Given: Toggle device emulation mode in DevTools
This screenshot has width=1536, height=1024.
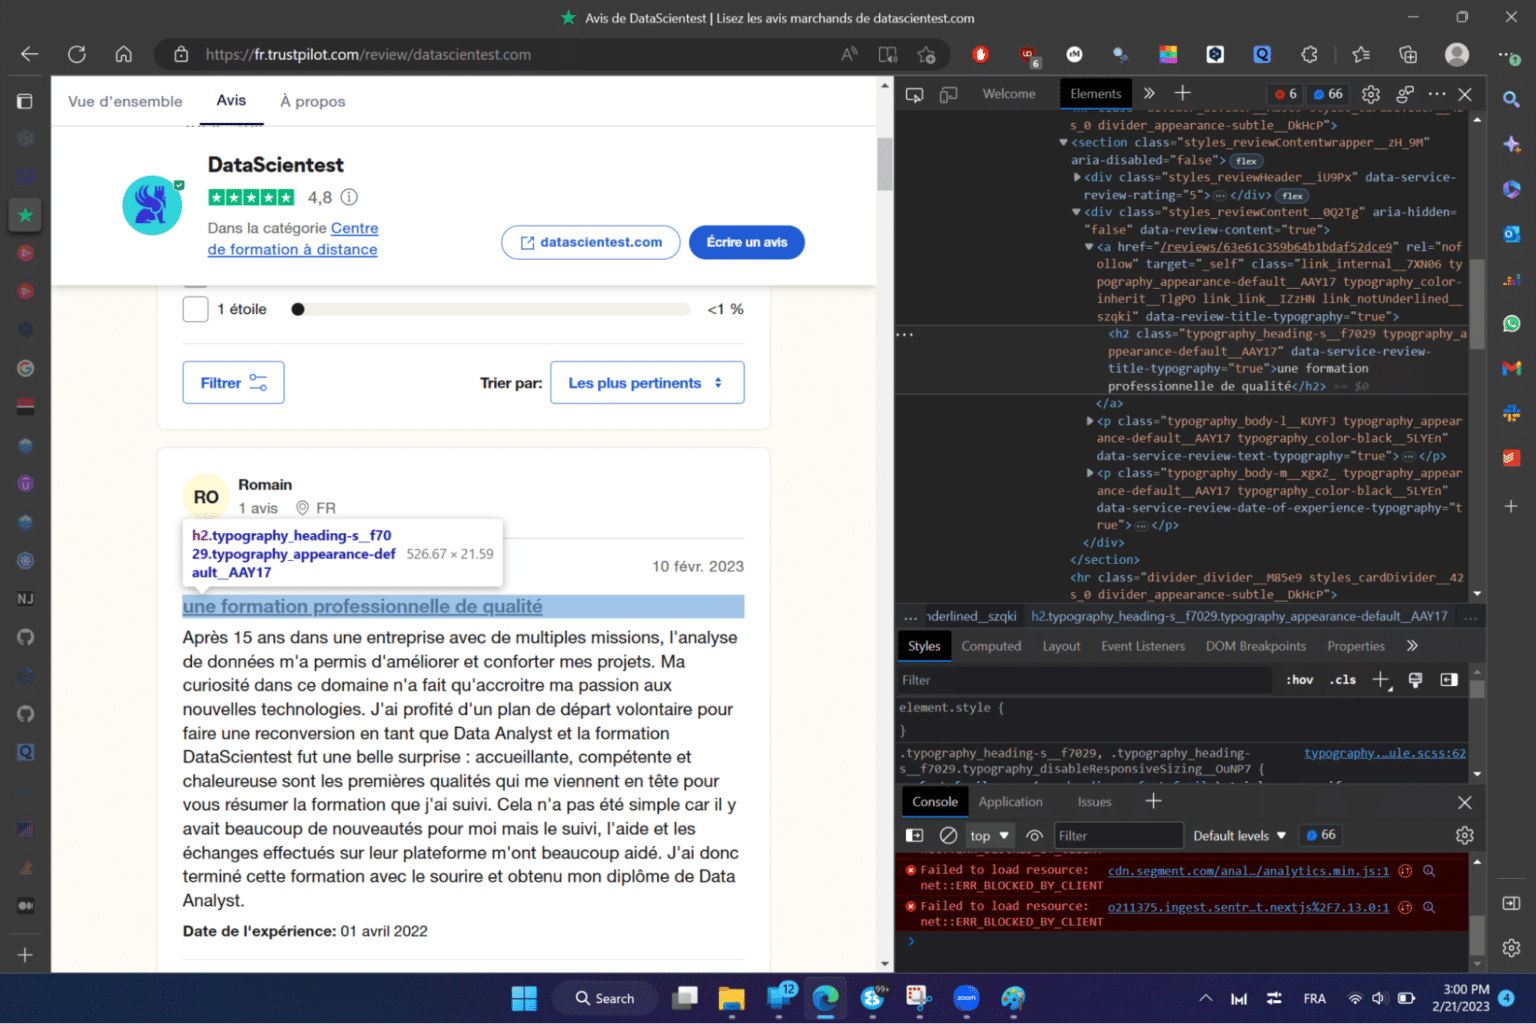Looking at the screenshot, I should coord(948,93).
